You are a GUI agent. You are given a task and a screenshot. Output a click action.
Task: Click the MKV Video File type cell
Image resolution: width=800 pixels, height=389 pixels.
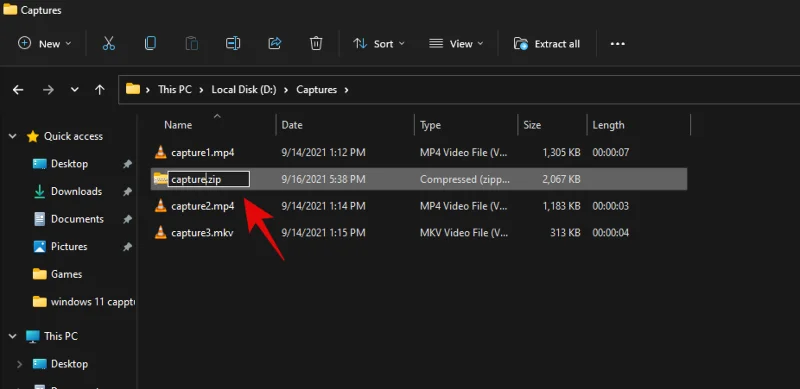[464, 233]
